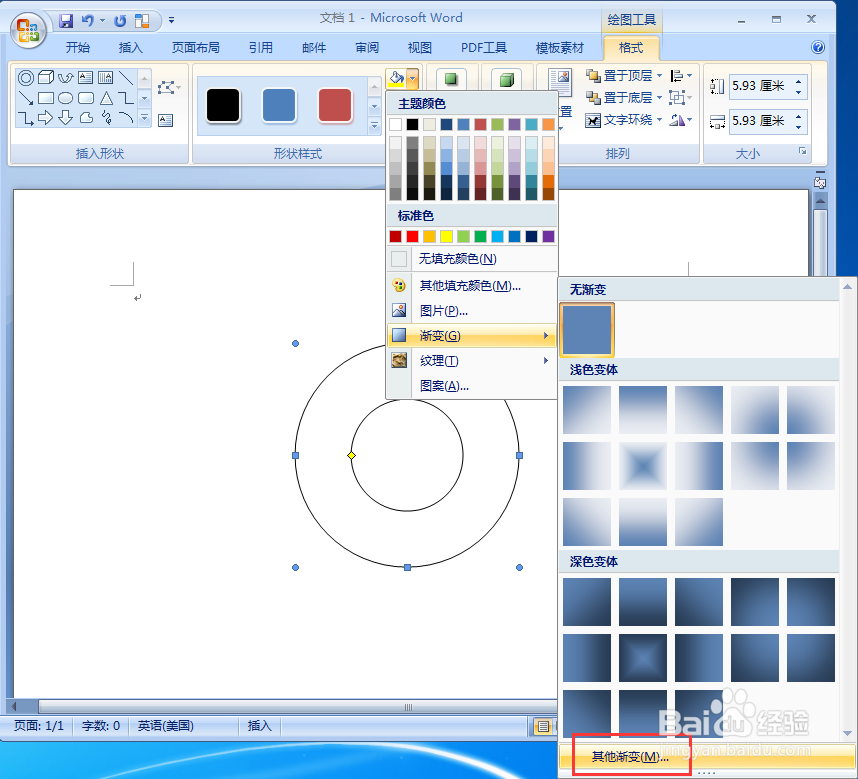Open the Align objects dropdown
The height and width of the screenshot is (779, 858).
681,75
